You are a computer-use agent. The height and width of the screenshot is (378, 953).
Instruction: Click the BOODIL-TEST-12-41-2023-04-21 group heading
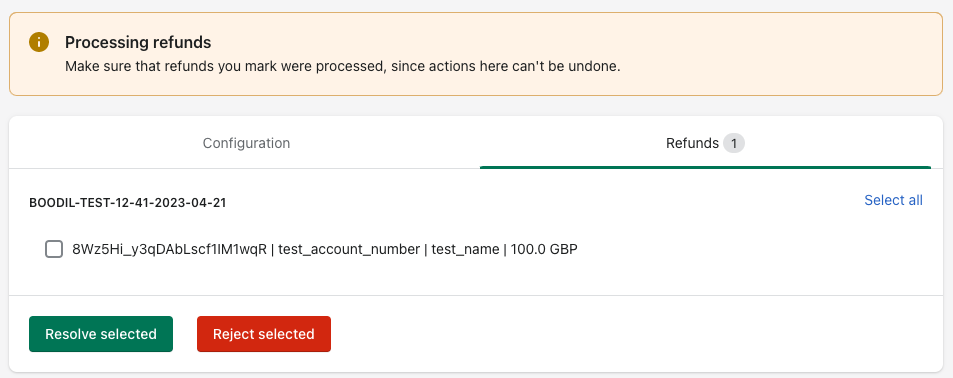click(128, 203)
